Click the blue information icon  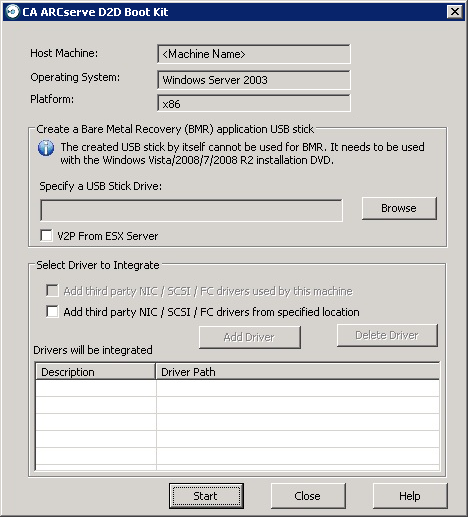[x=46, y=148]
